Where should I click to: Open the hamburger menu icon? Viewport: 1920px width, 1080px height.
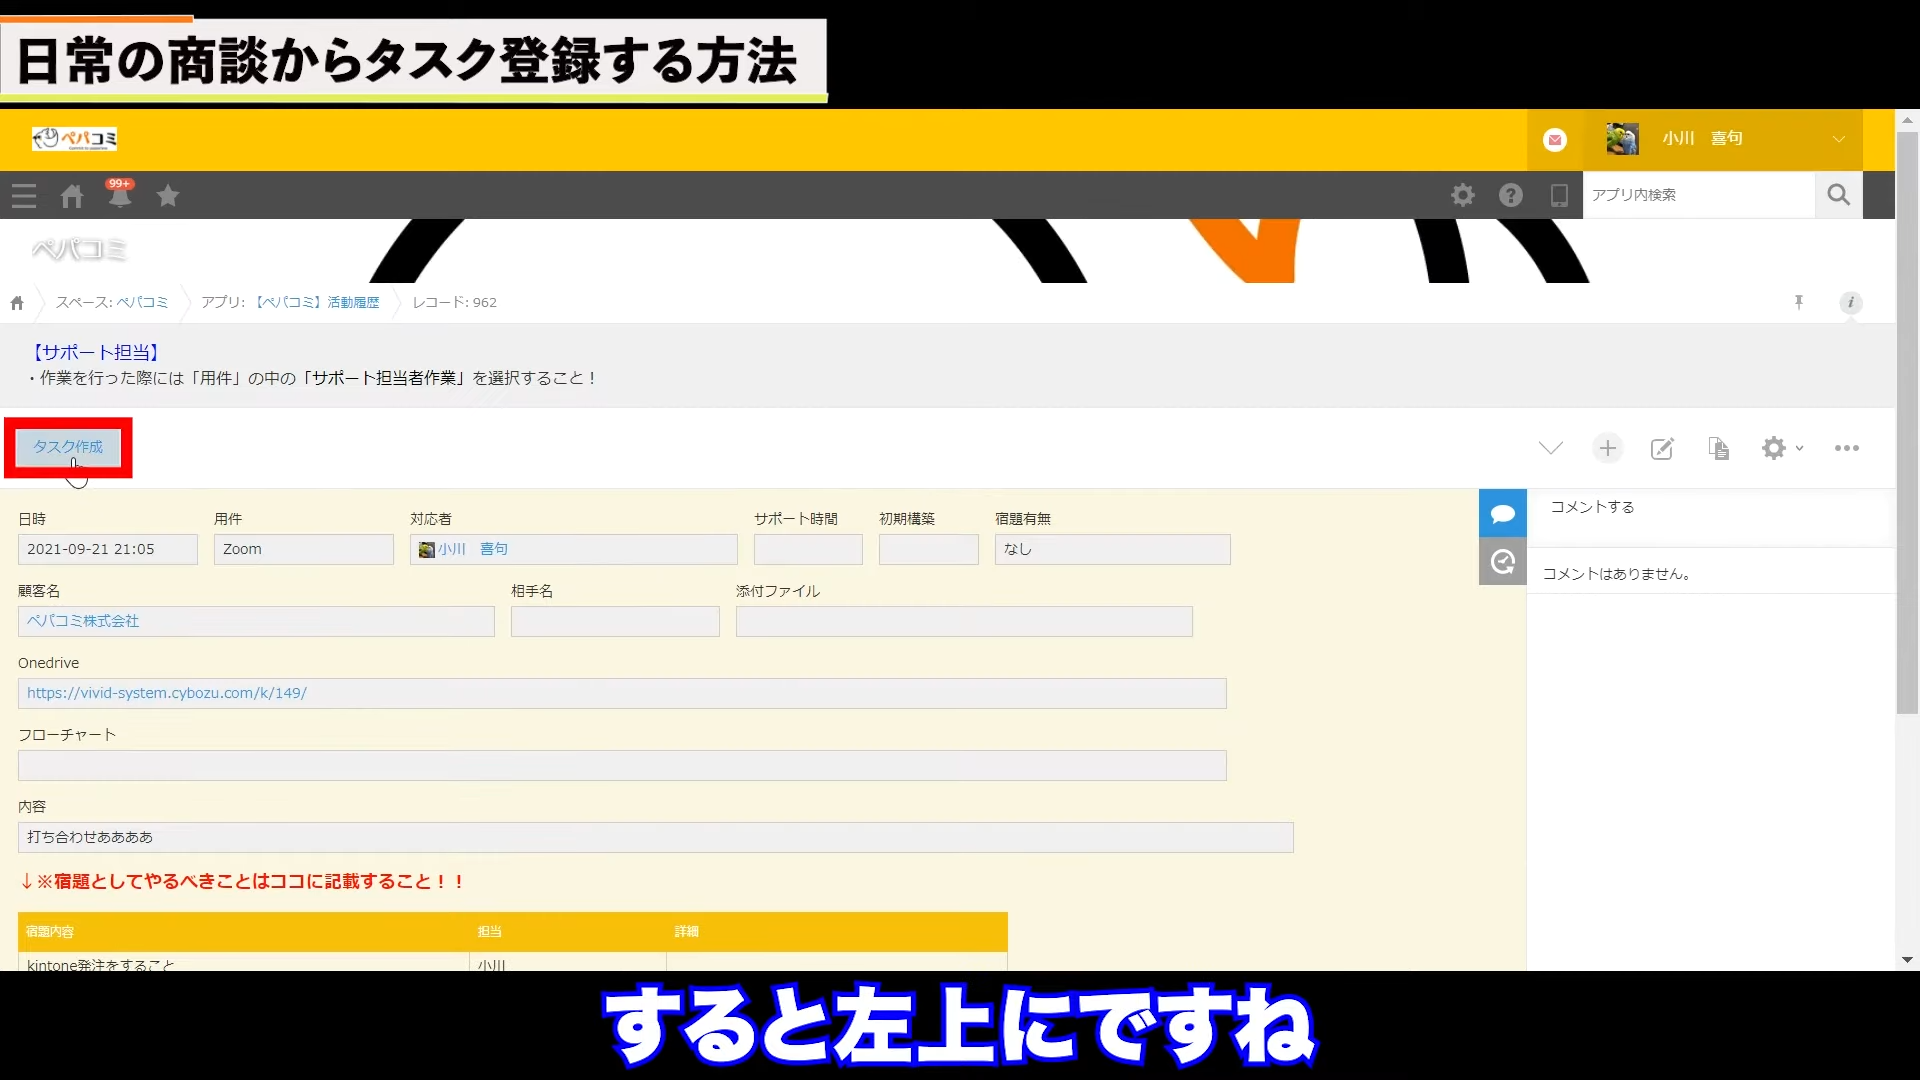pyautogui.click(x=24, y=196)
